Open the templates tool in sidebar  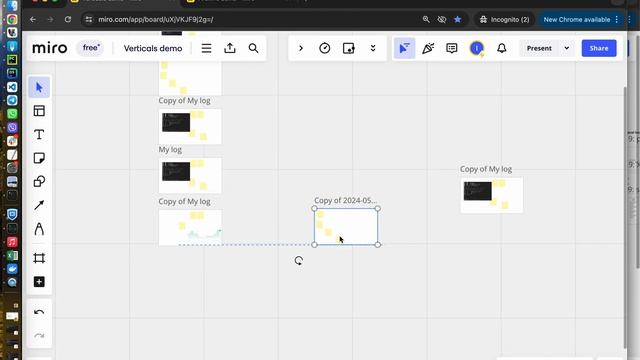39,111
